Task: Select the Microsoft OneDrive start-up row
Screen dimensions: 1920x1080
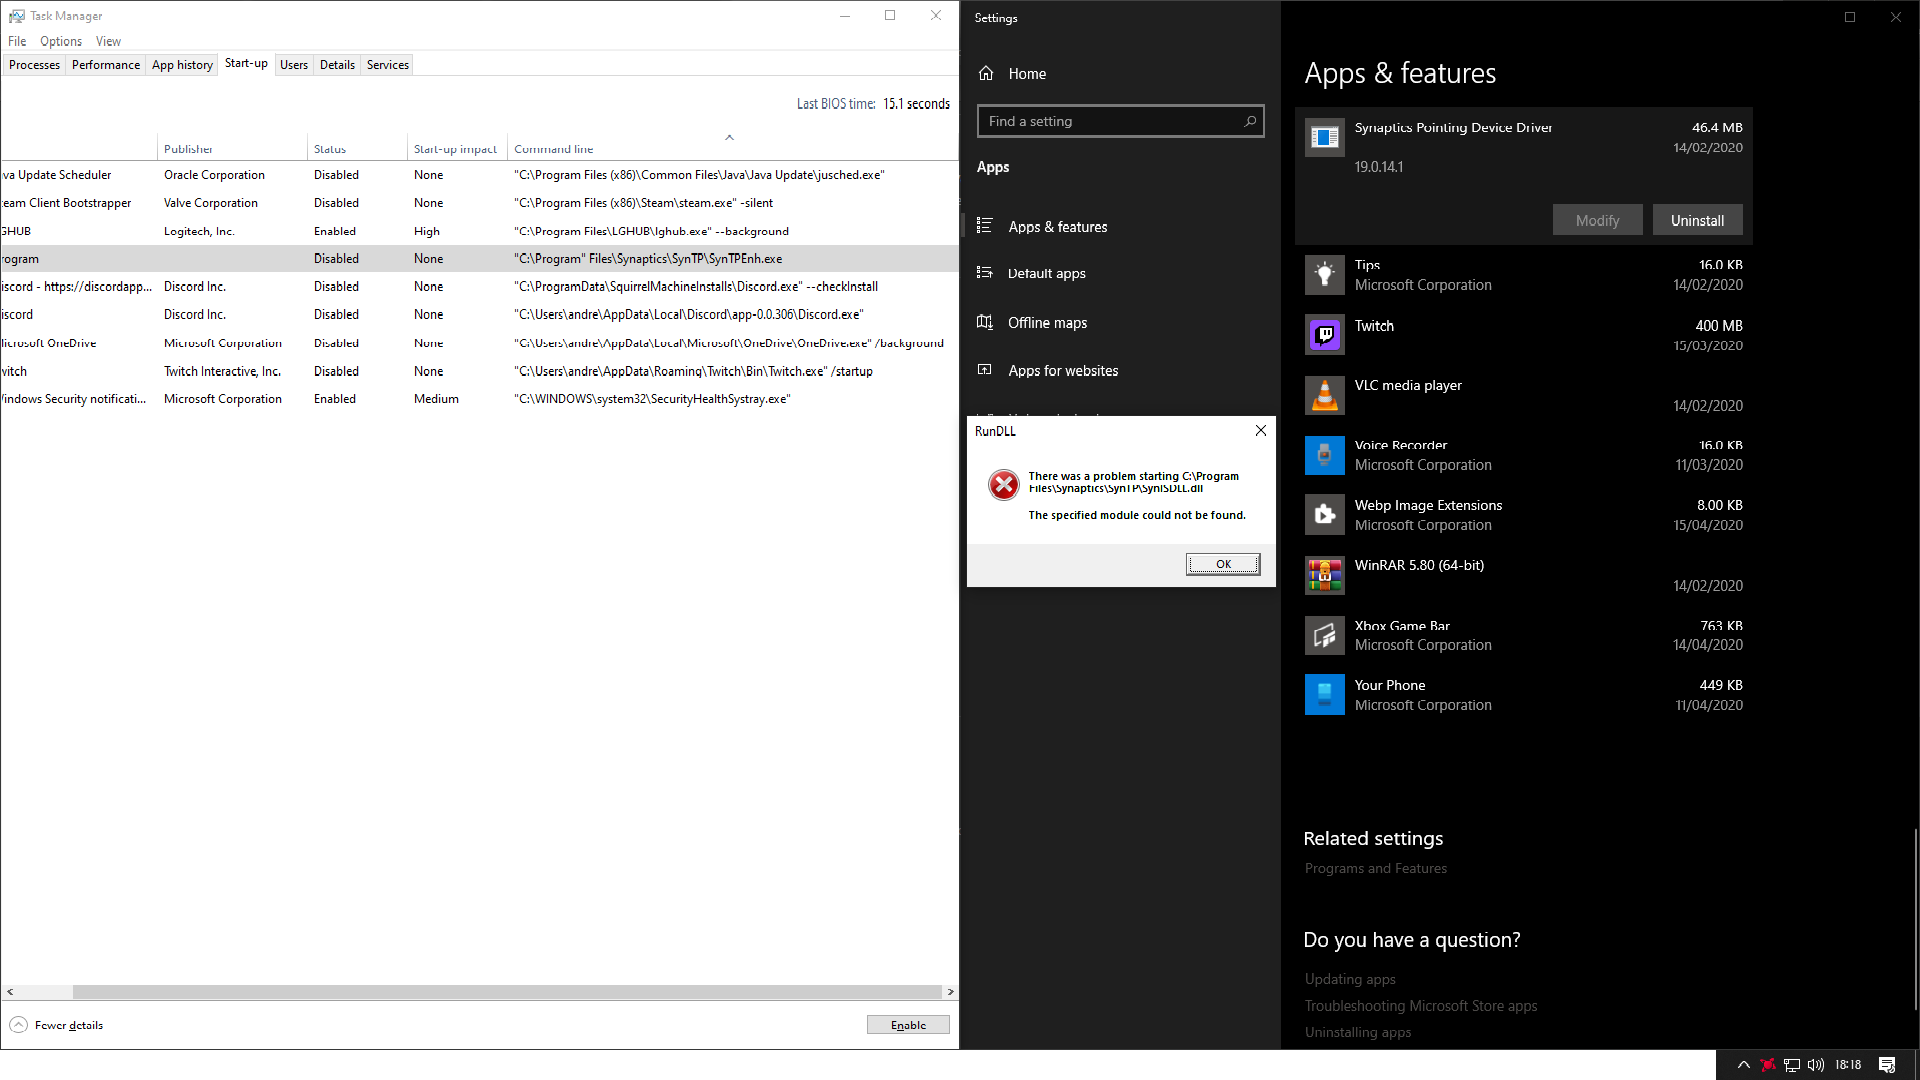Action: [x=479, y=343]
